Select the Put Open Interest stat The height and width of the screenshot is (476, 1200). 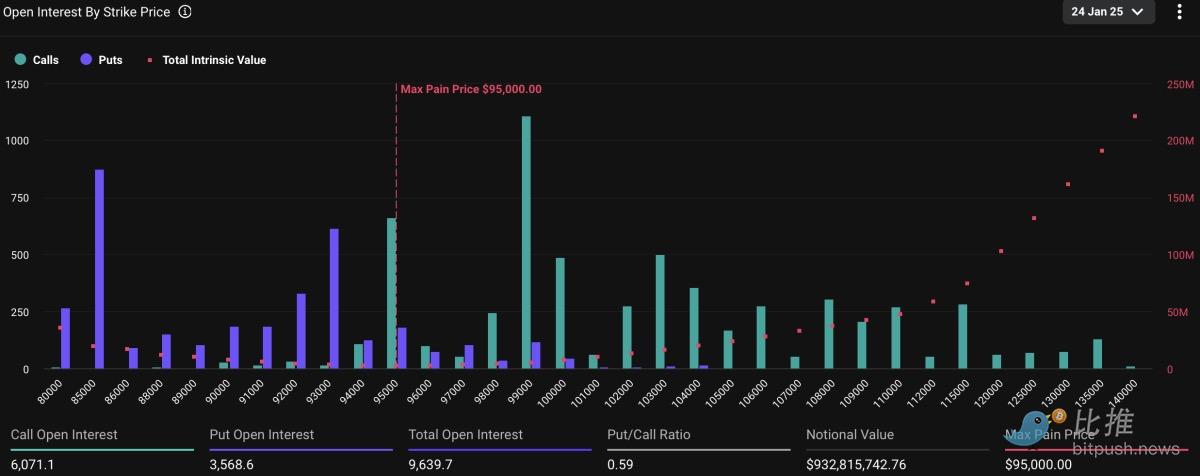click(x=300, y=450)
